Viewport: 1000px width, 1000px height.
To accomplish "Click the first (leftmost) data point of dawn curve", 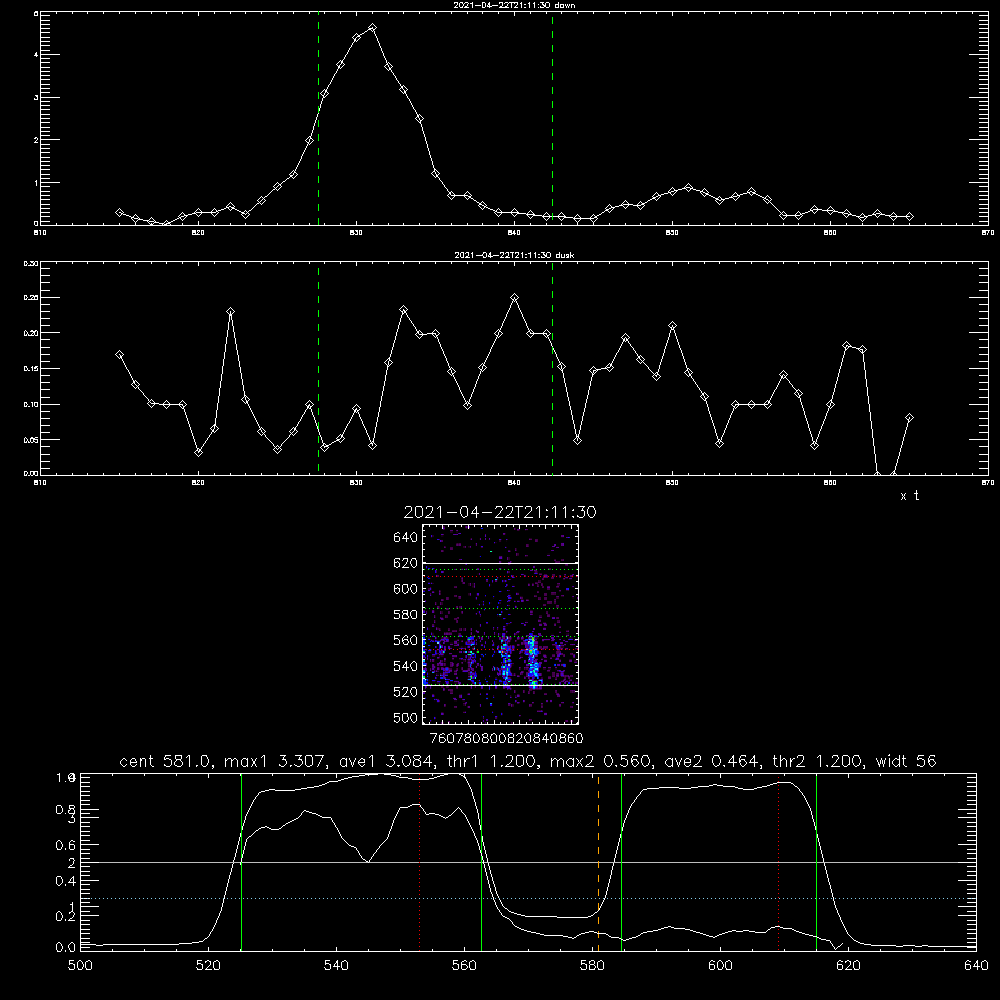I will click(119, 212).
